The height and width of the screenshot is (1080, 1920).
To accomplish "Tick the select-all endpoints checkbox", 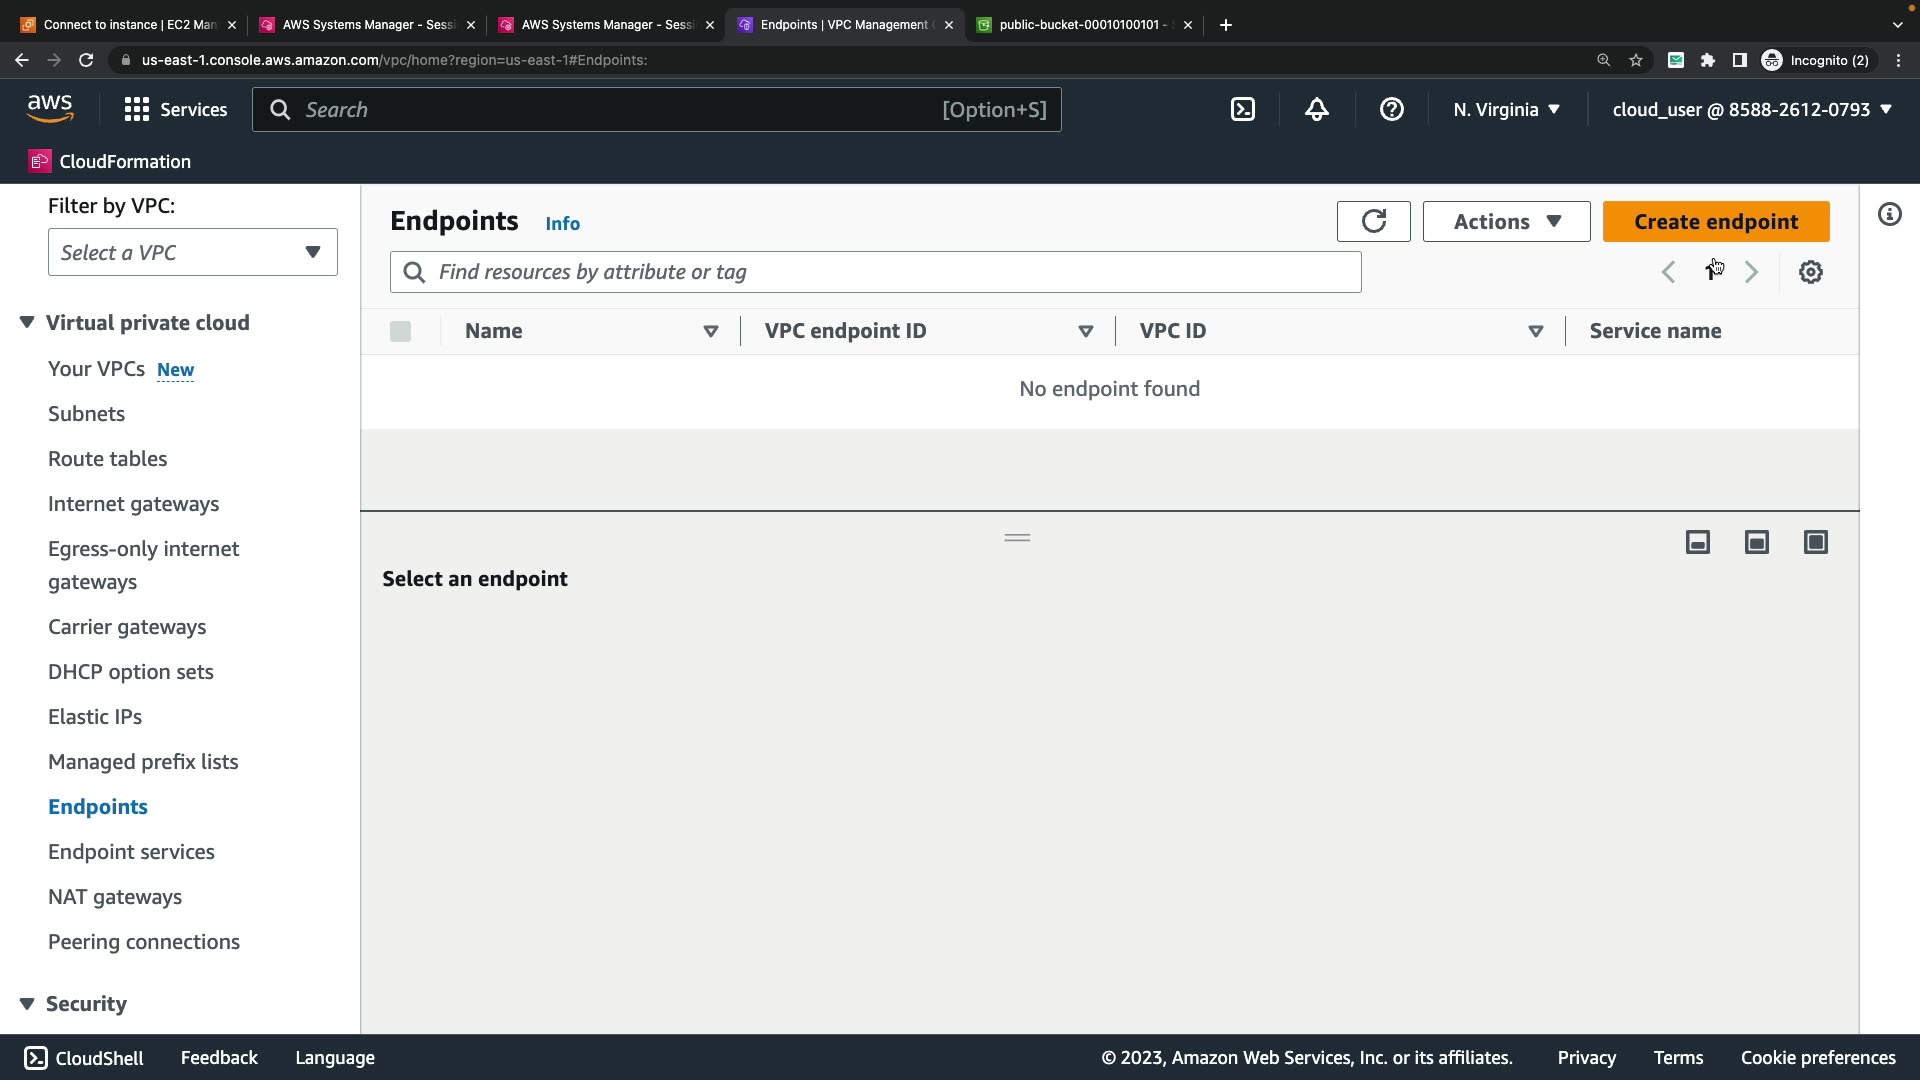I will point(400,331).
